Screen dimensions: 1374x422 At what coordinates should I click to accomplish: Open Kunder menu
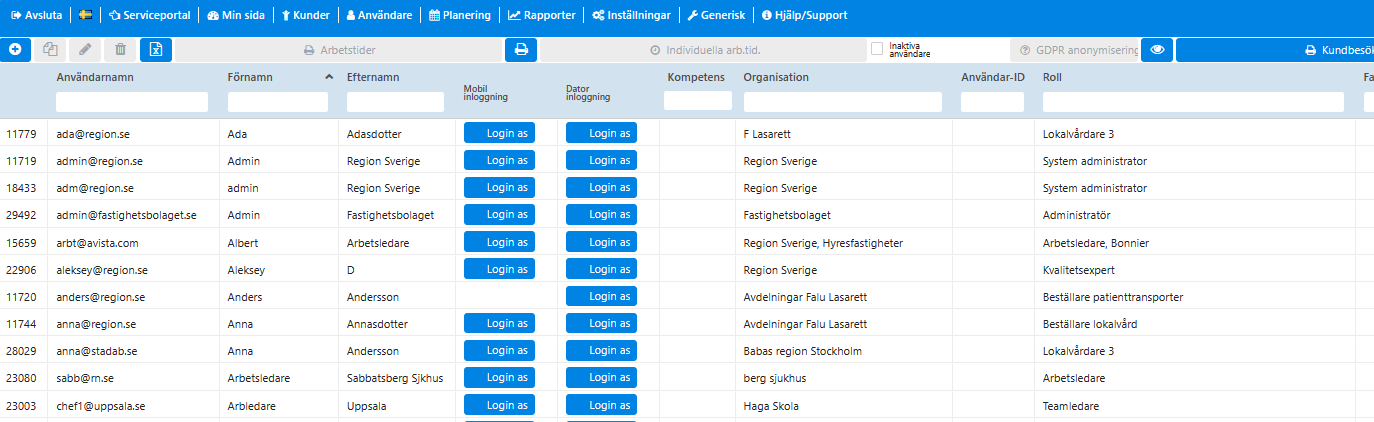point(306,15)
